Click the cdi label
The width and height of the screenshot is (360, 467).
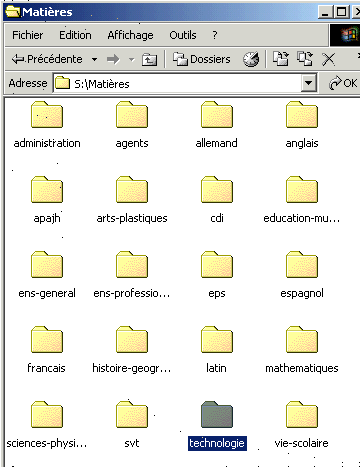[217, 218]
